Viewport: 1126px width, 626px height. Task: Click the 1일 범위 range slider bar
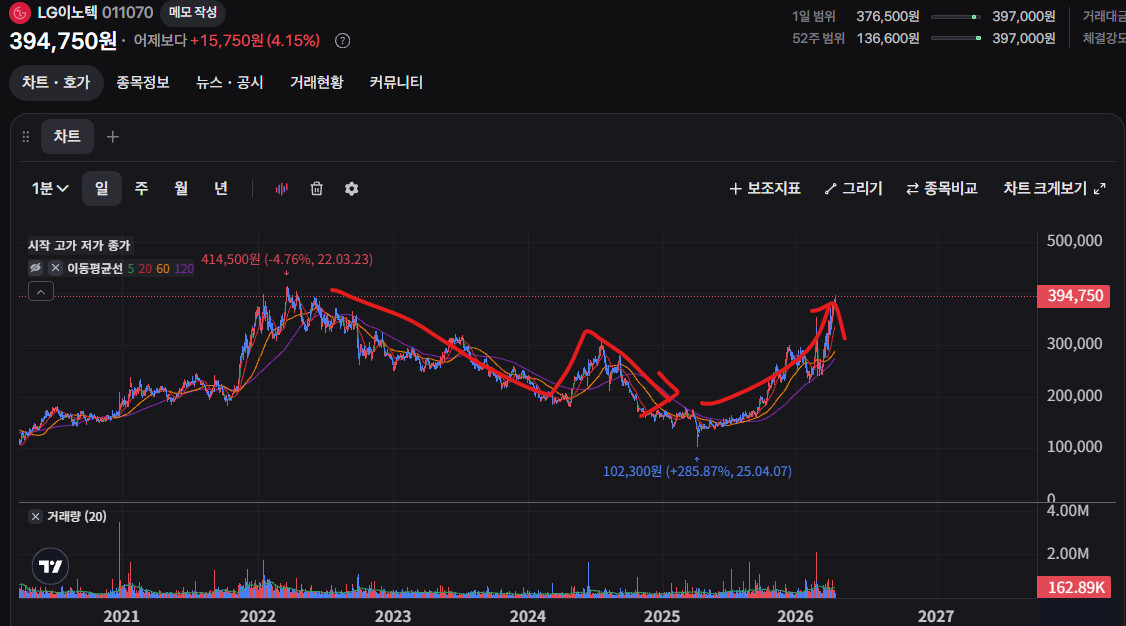tap(955, 17)
